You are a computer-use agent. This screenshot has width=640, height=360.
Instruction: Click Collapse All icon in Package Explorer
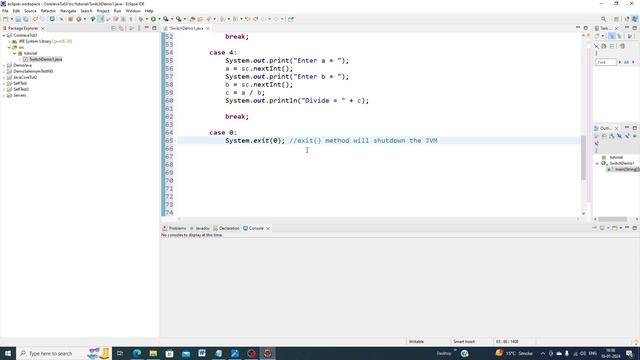coord(113,28)
